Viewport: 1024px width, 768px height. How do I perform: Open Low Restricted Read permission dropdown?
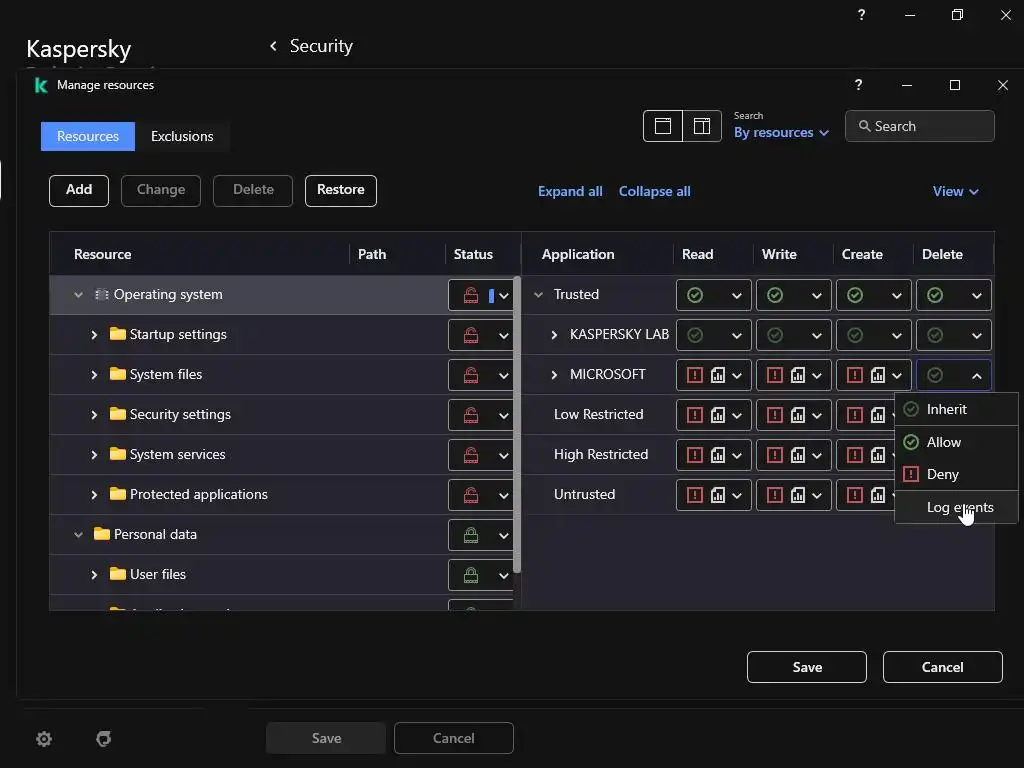(737, 415)
